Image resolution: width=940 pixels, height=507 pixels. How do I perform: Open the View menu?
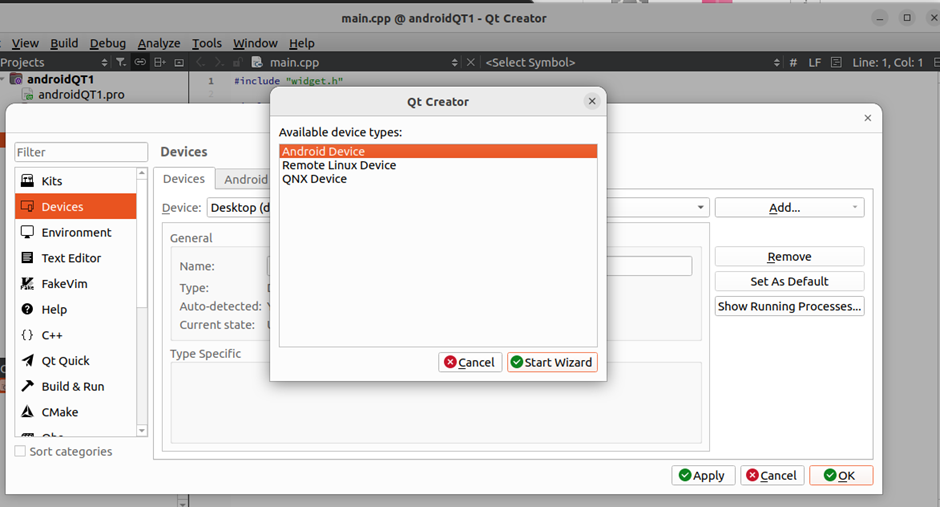coord(25,43)
